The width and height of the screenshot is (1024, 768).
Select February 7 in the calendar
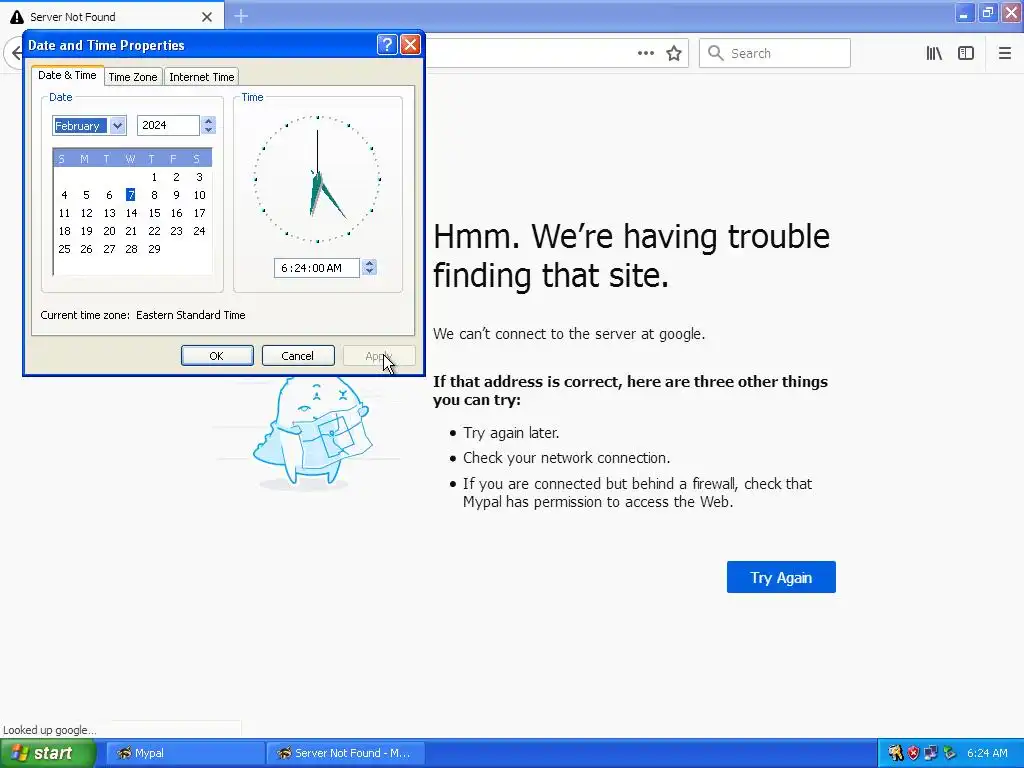pyautogui.click(x=131, y=195)
